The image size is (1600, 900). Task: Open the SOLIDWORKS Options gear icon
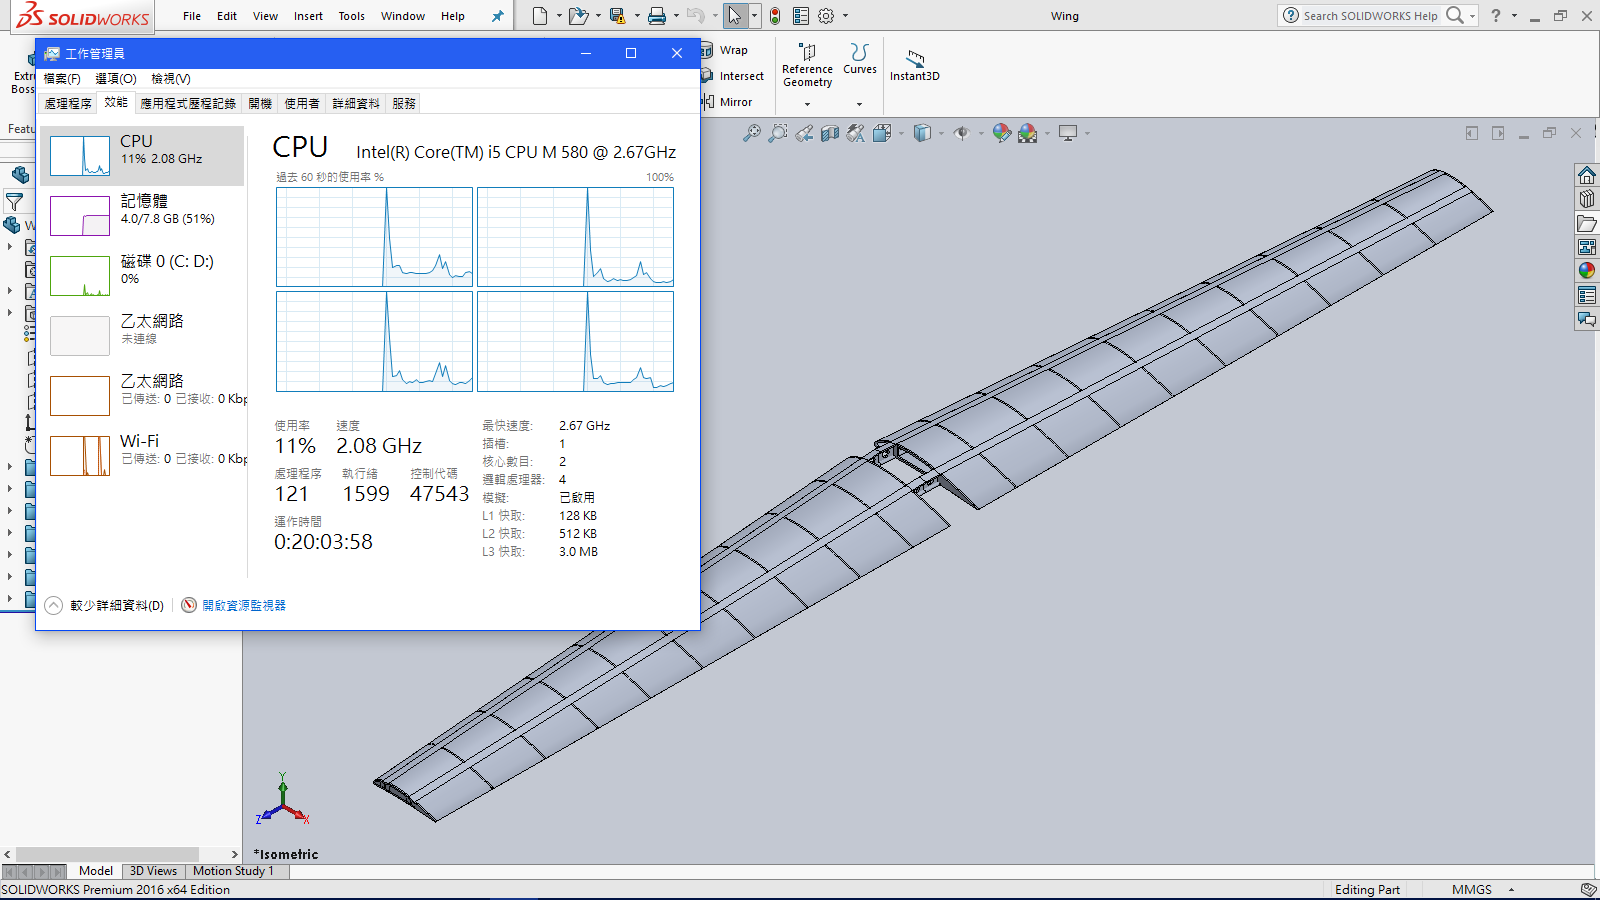(x=826, y=16)
